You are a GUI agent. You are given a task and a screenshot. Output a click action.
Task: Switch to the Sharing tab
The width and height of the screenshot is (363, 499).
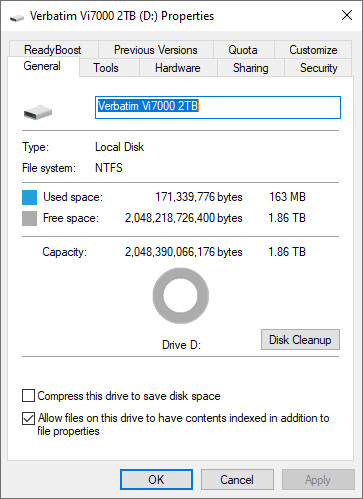tap(251, 68)
